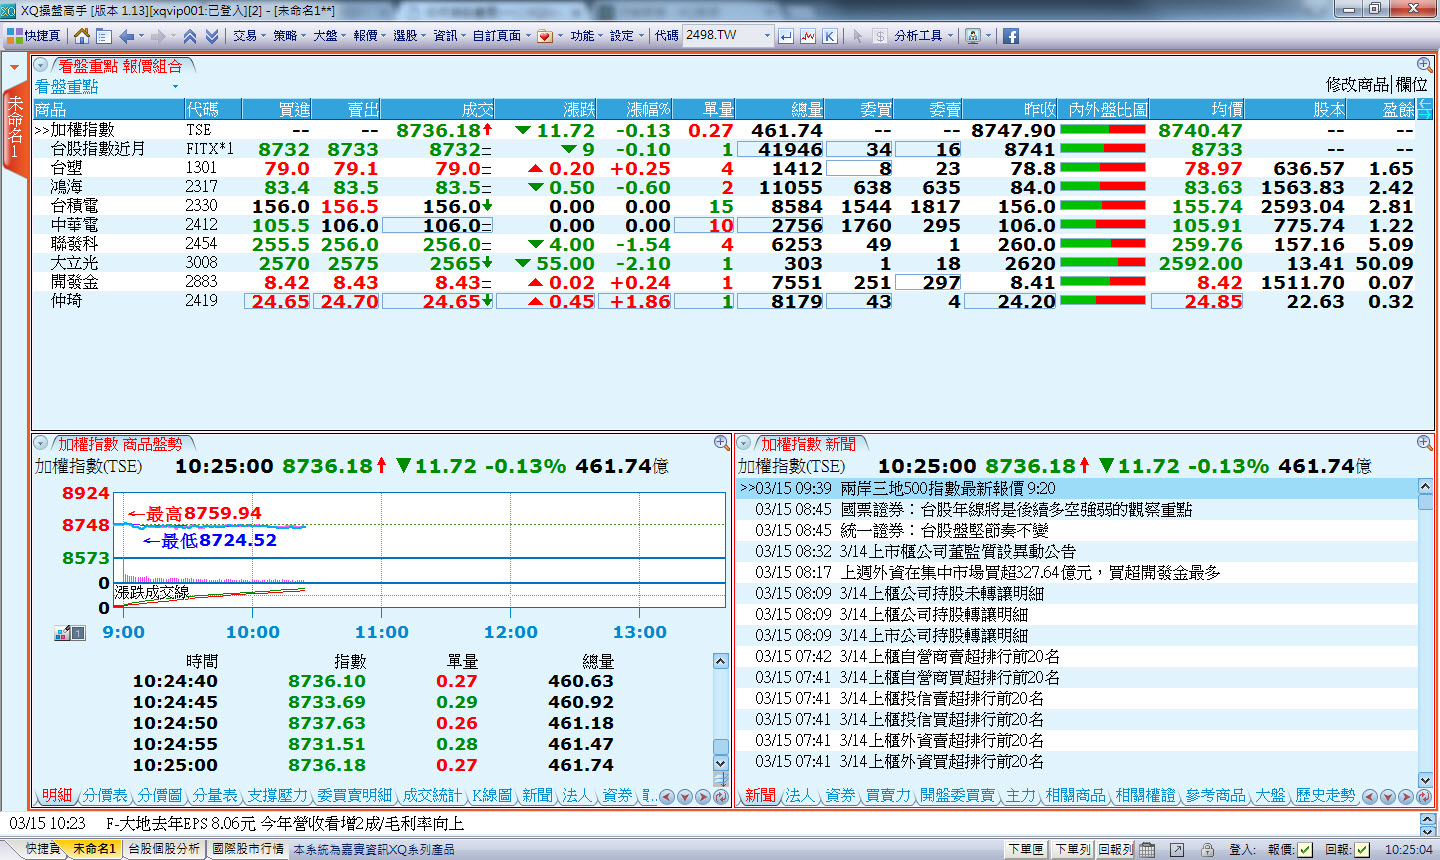Viewport: 1440px width, 860px height.
Task: Navigate forward with the grey right arrow
Action: (x=158, y=36)
